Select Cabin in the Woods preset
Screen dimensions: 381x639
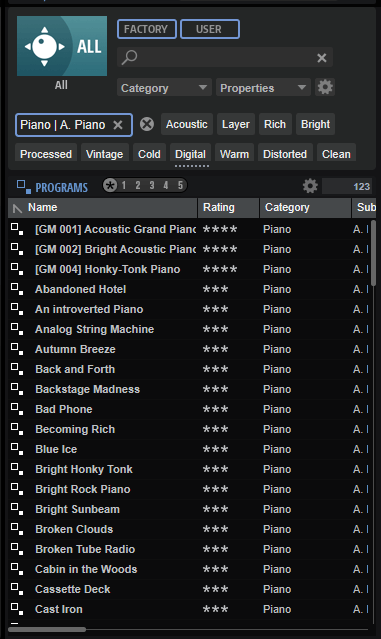[86, 569]
